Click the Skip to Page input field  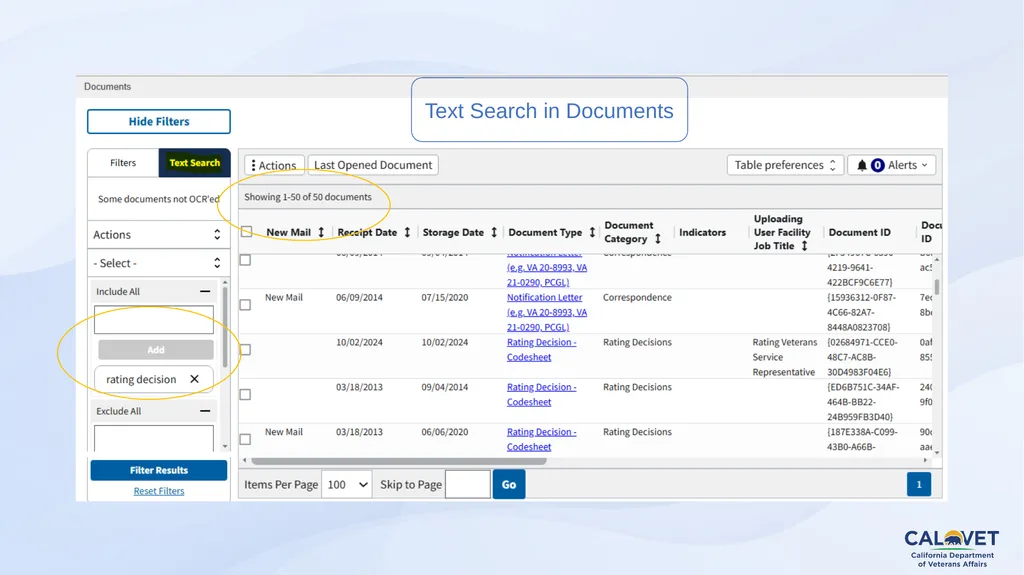(468, 484)
